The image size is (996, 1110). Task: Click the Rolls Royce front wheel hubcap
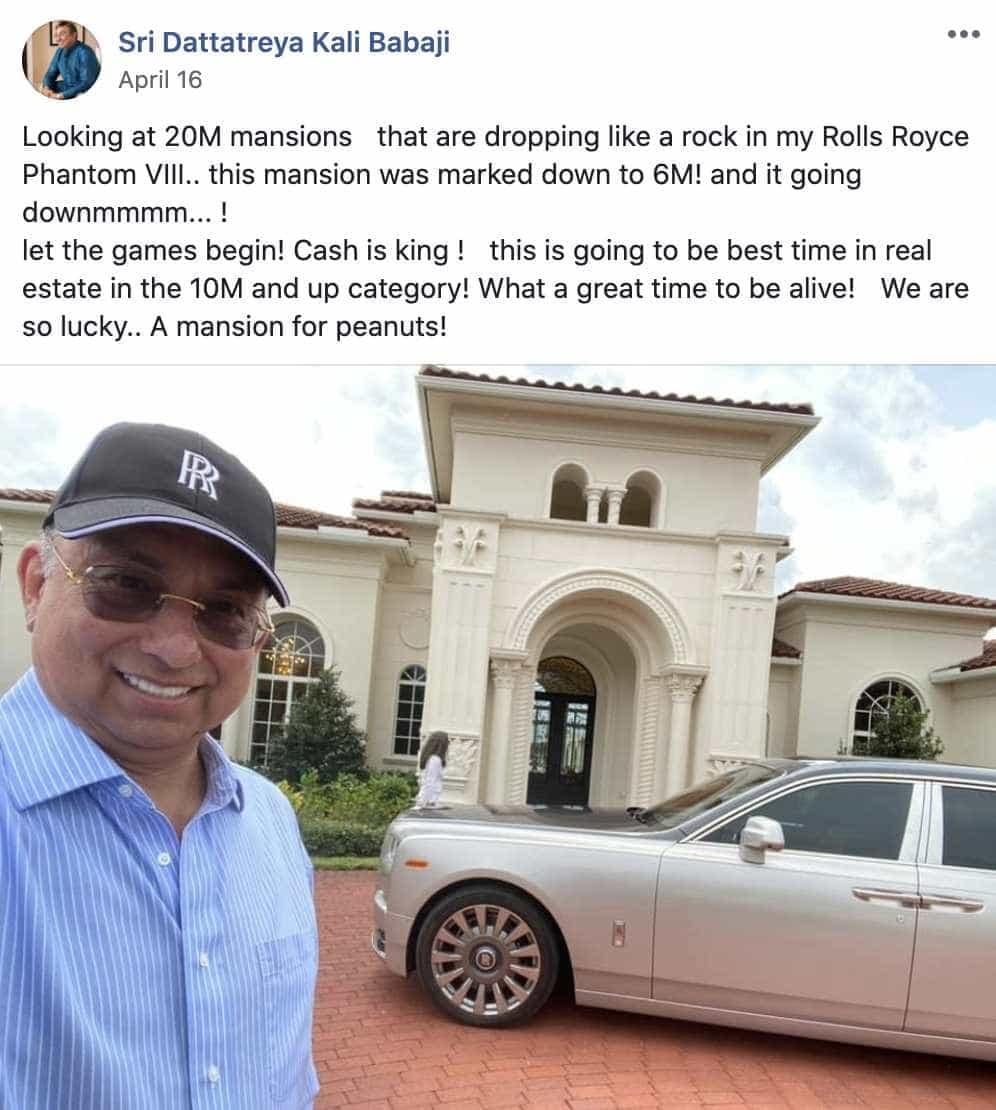486,960
